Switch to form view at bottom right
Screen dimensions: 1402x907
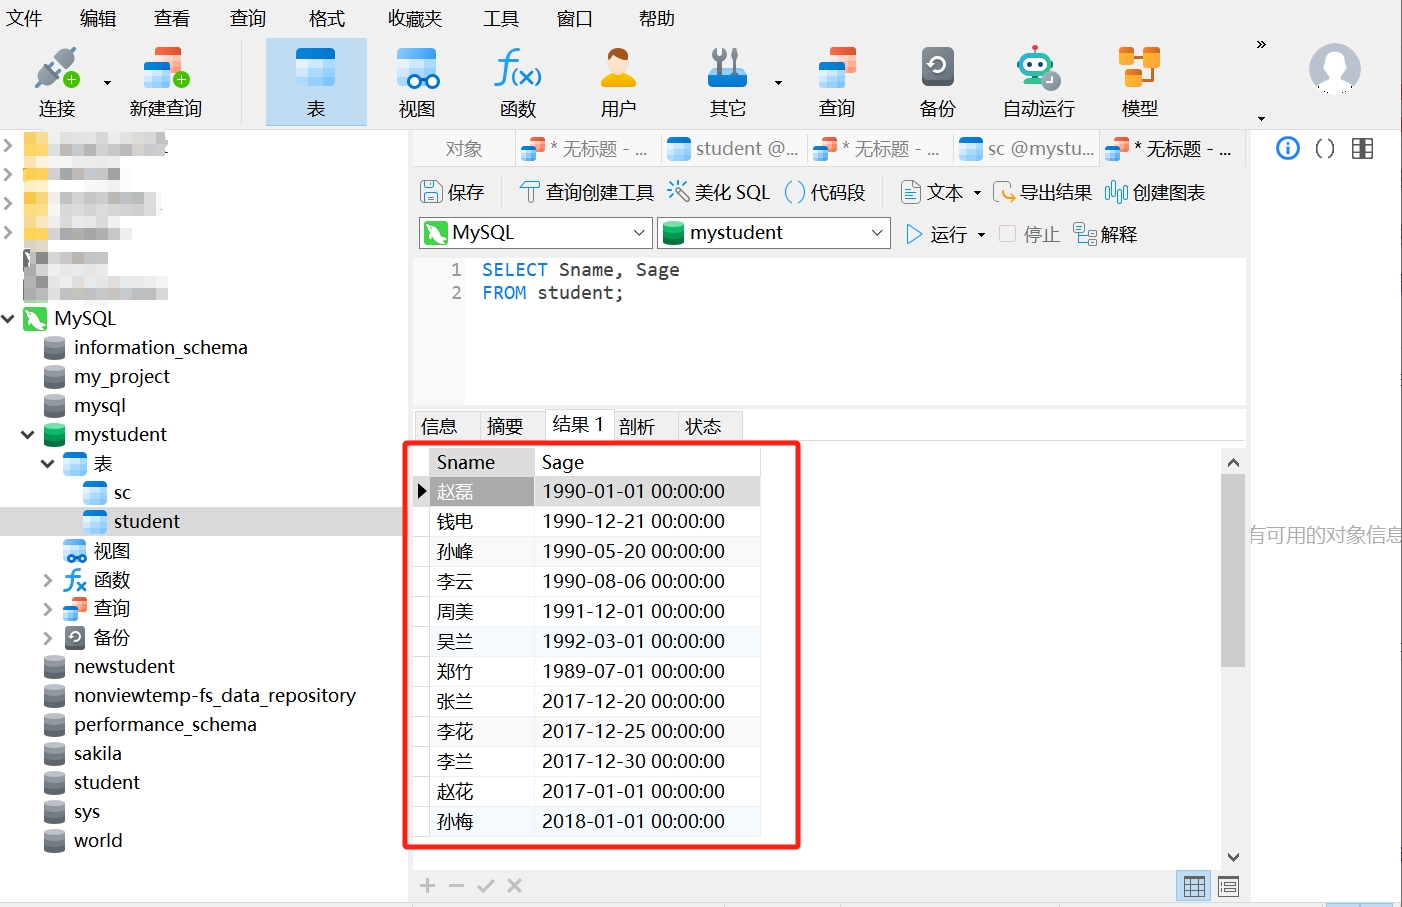1229,886
